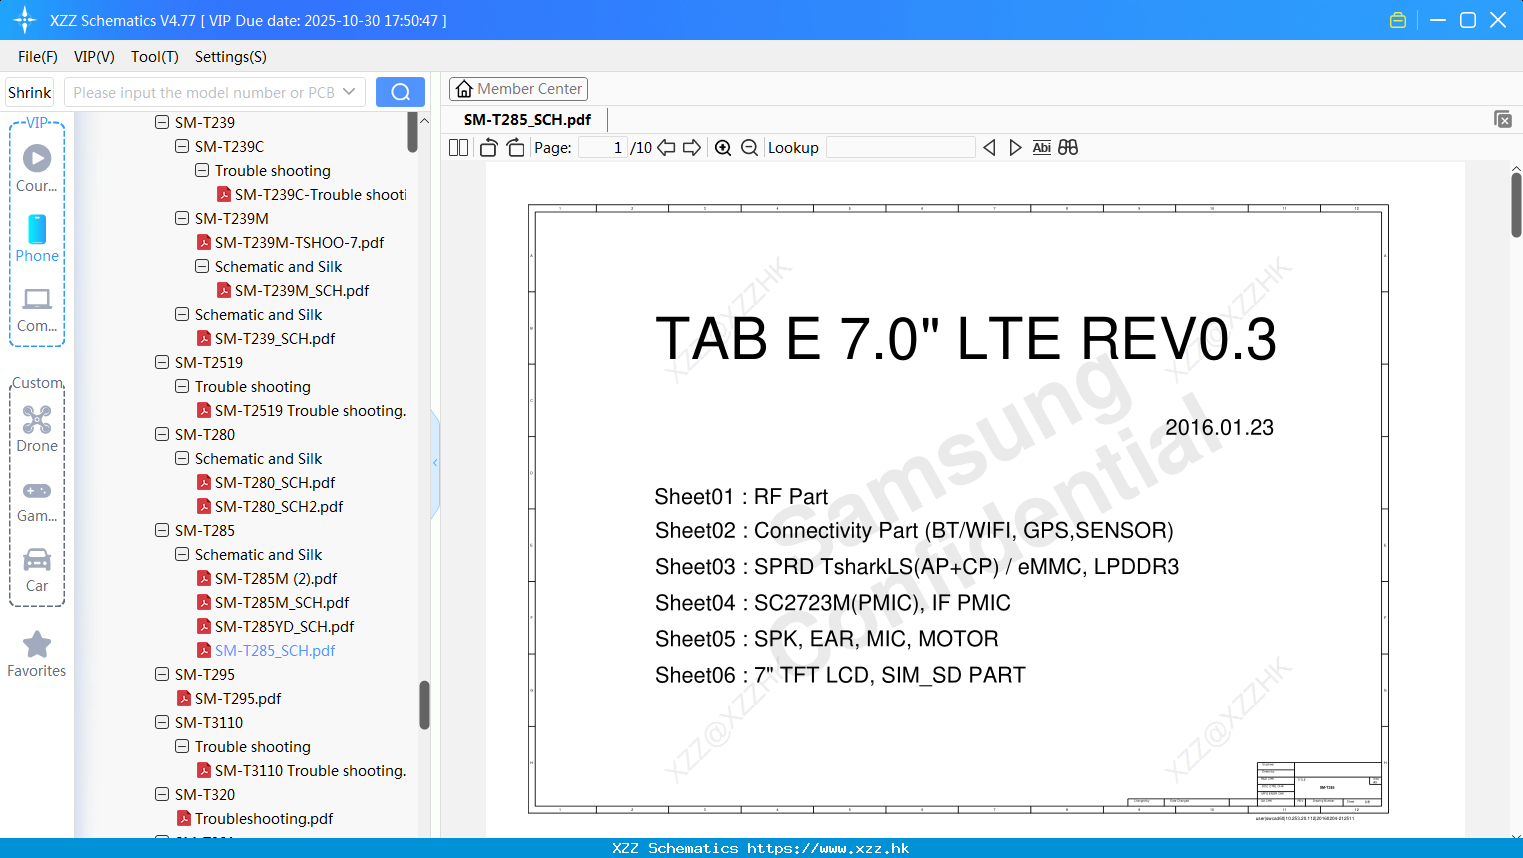Toggle the Abi match-case icon
The height and width of the screenshot is (858, 1523).
point(1041,147)
